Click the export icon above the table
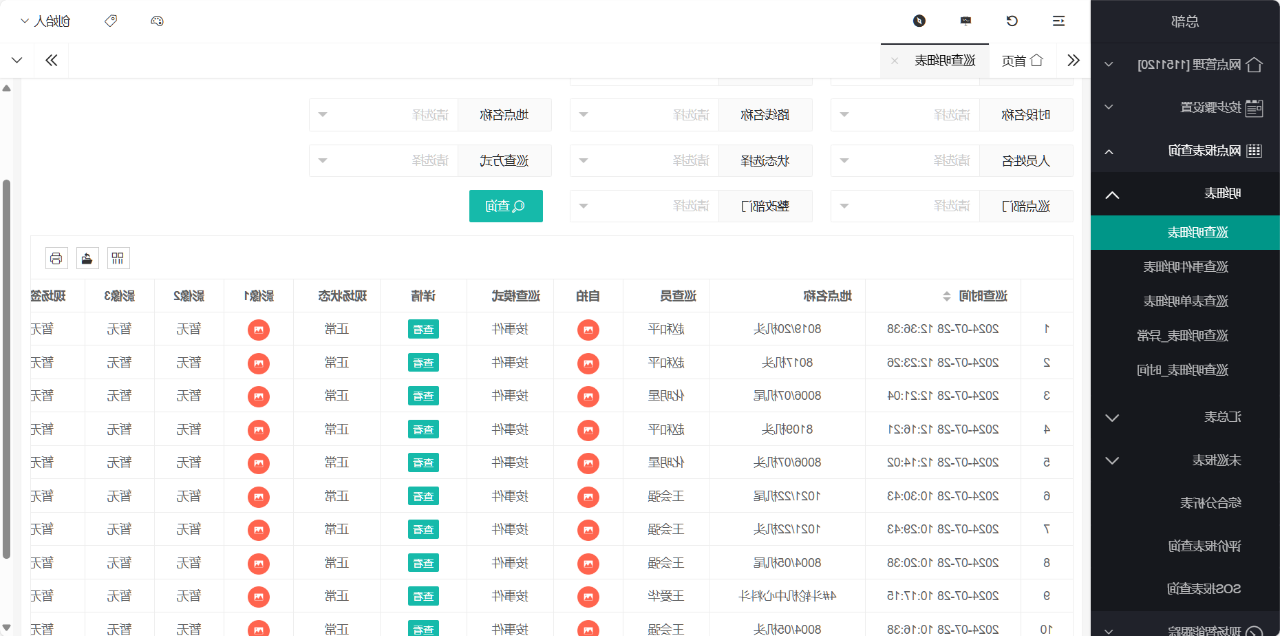 pos(87,257)
